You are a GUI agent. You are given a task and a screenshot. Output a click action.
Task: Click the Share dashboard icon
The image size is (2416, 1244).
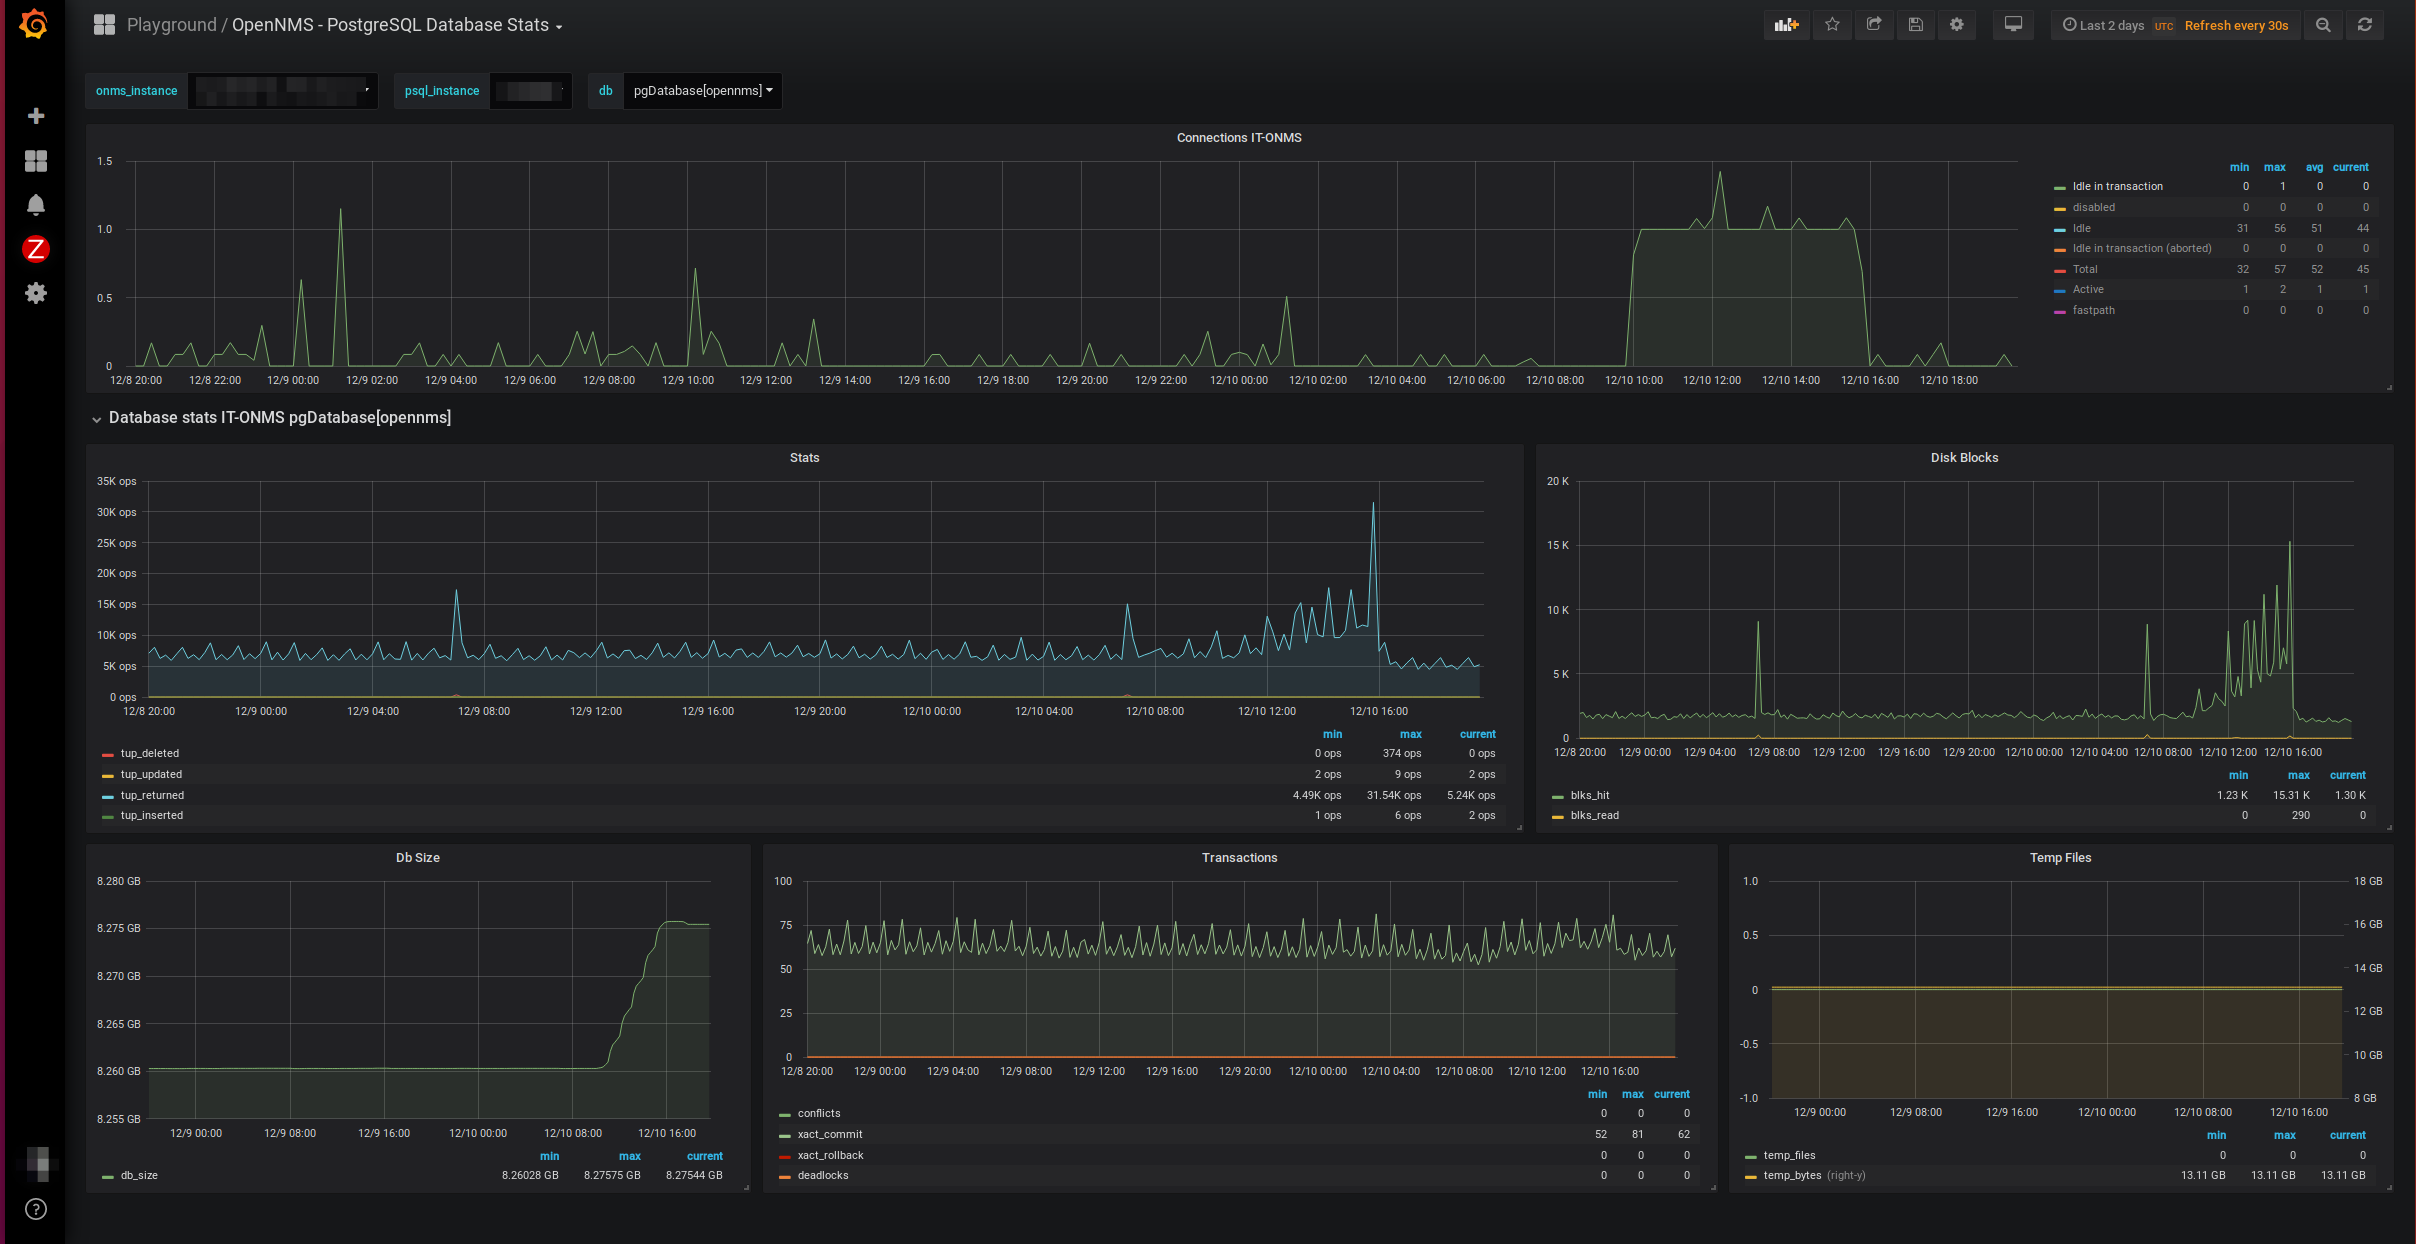click(x=1874, y=25)
